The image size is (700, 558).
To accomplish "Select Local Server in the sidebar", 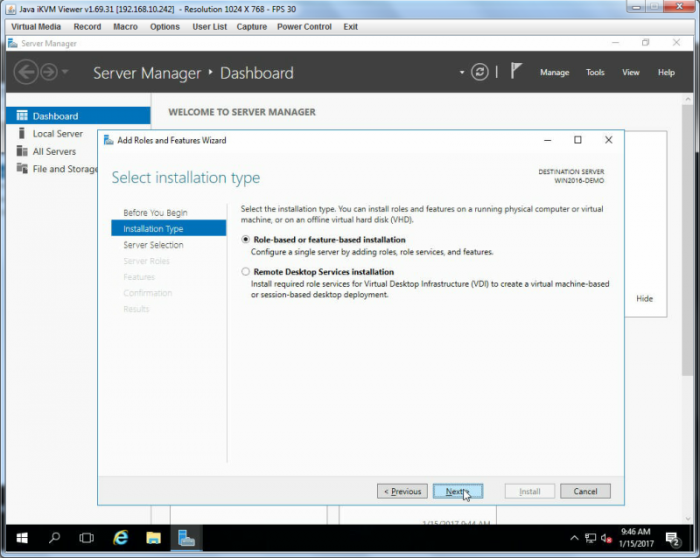I will (x=57, y=133).
